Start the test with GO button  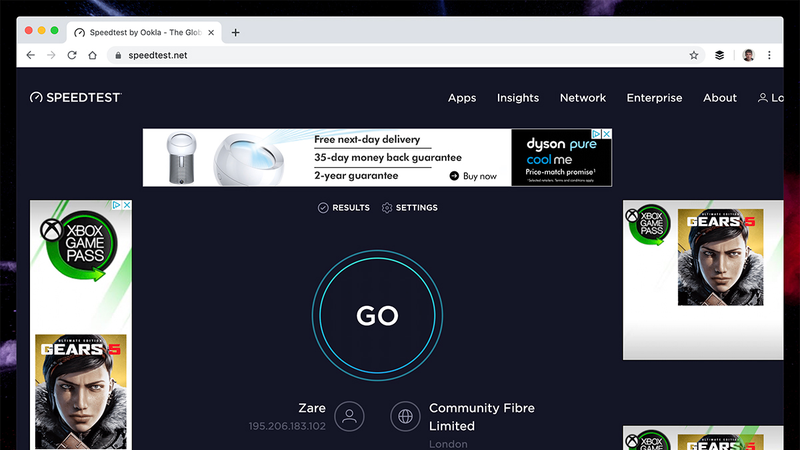(378, 315)
